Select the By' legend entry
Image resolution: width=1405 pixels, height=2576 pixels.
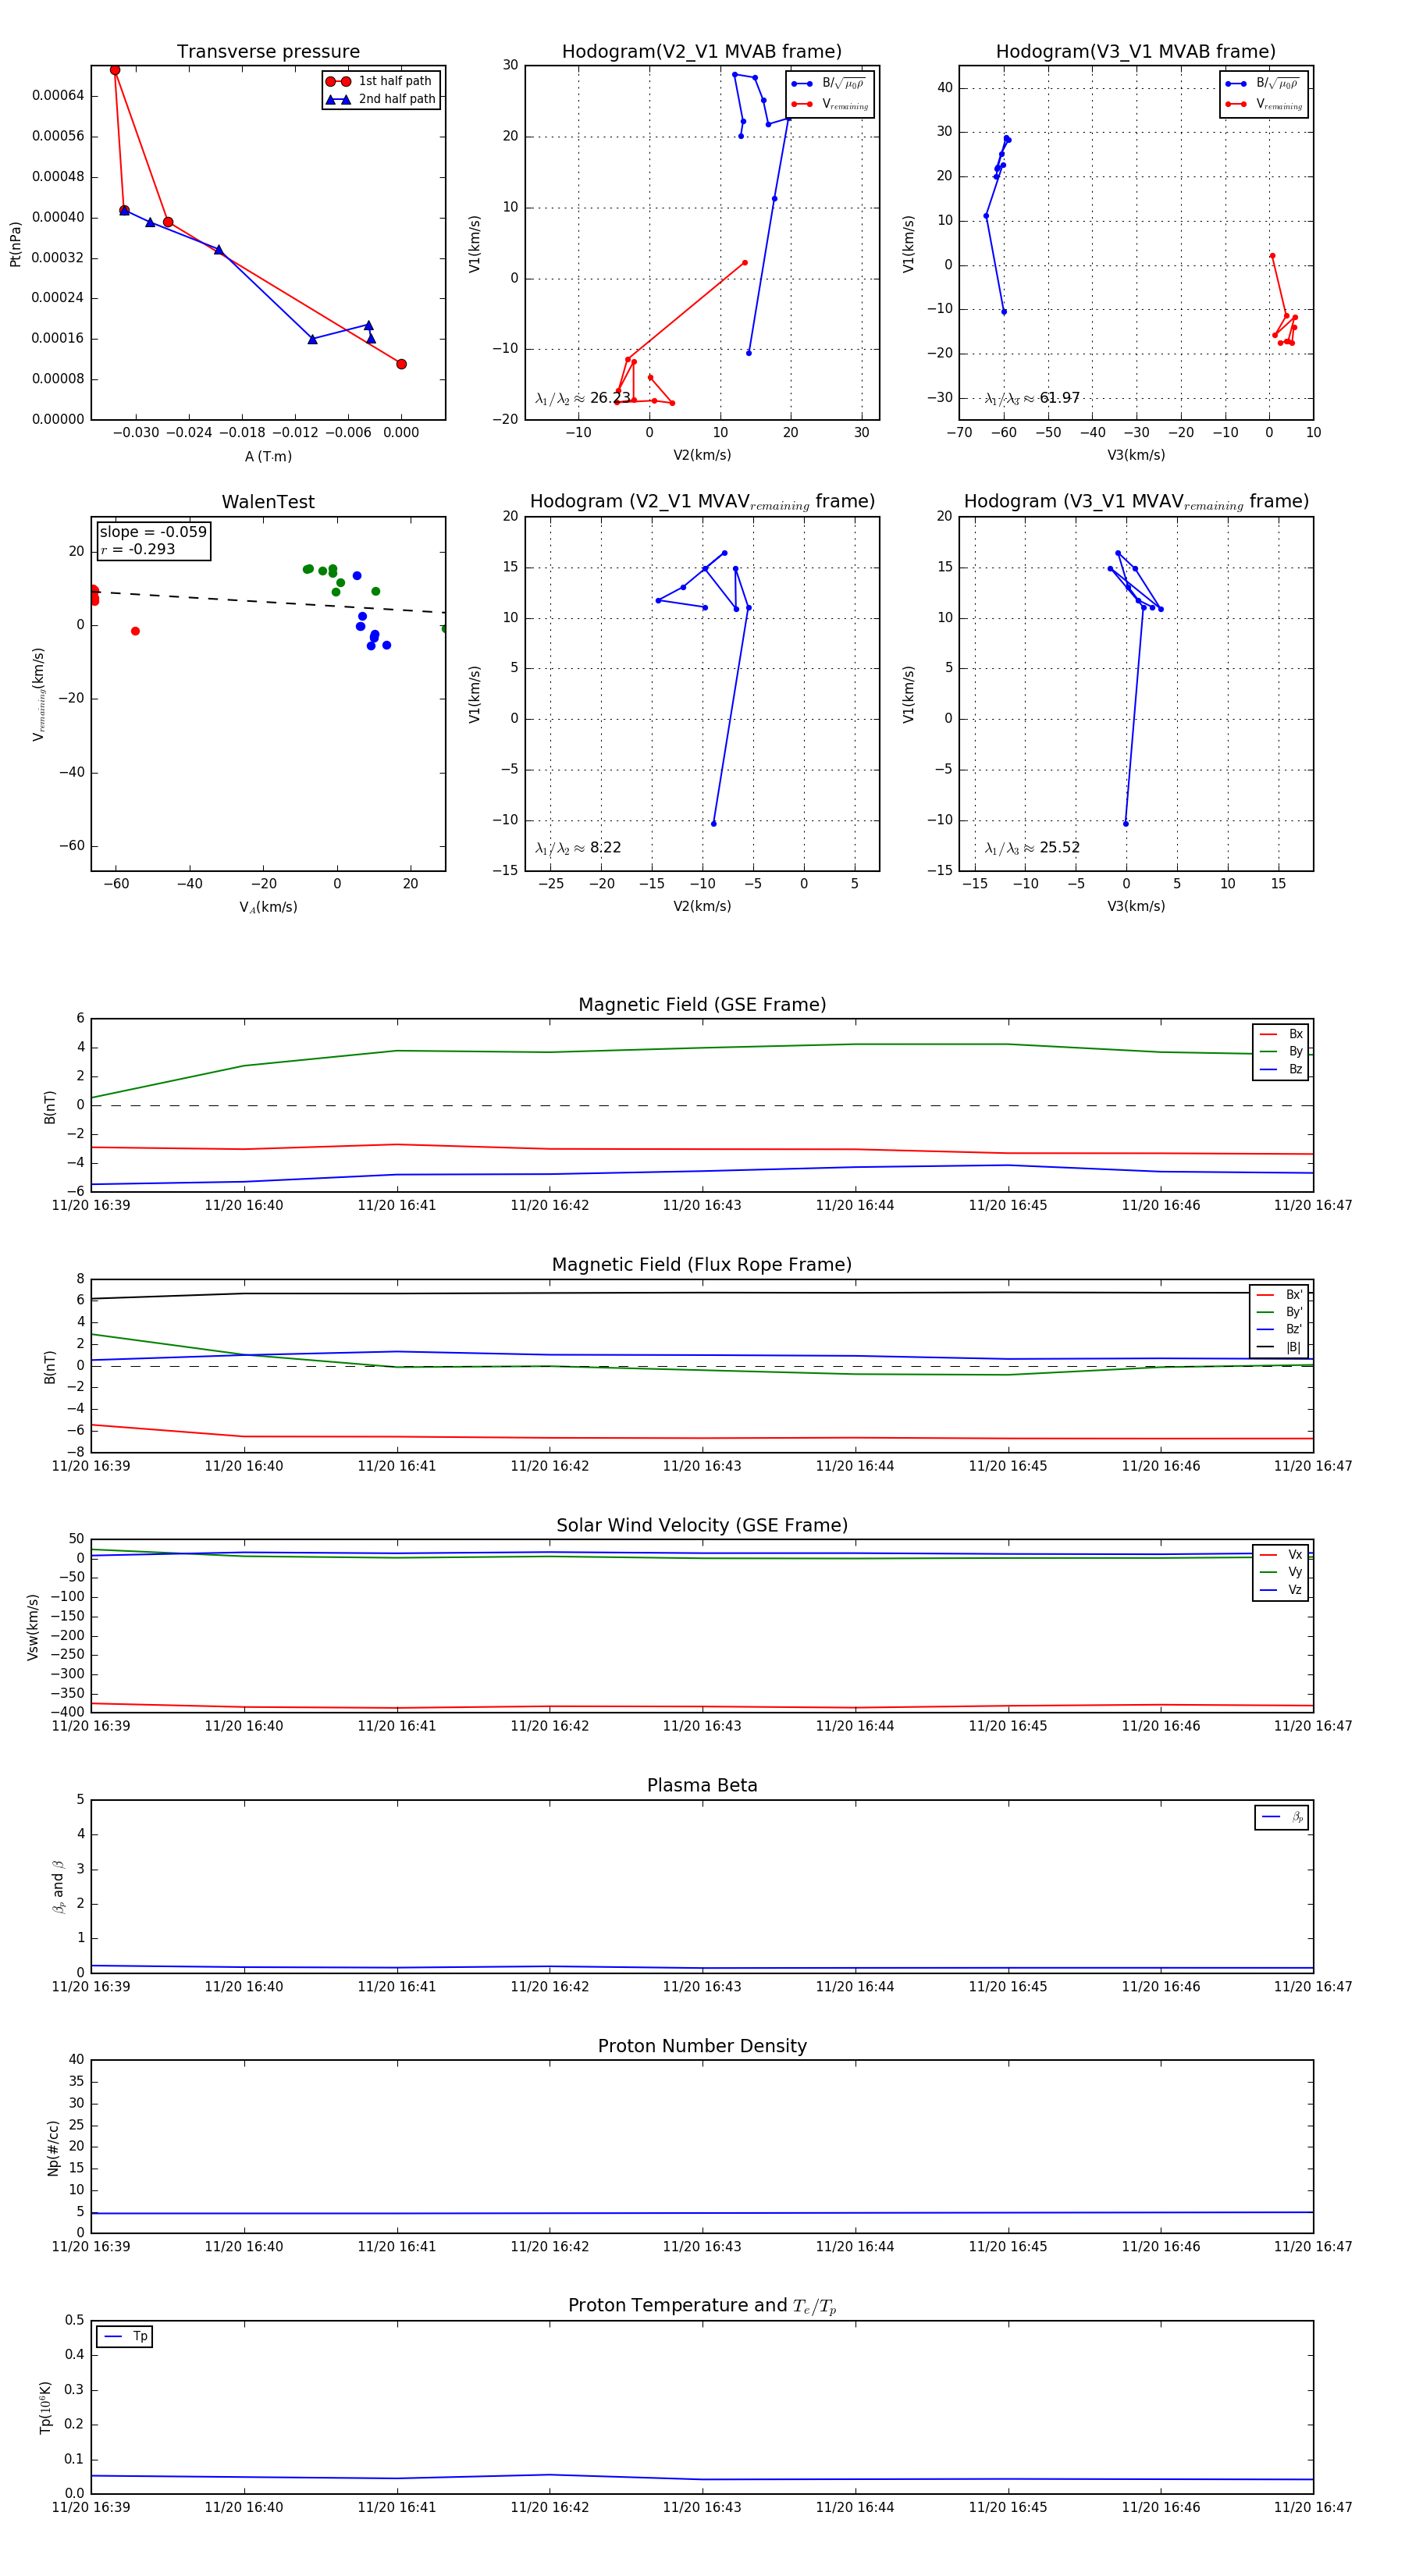(x=1279, y=1312)
